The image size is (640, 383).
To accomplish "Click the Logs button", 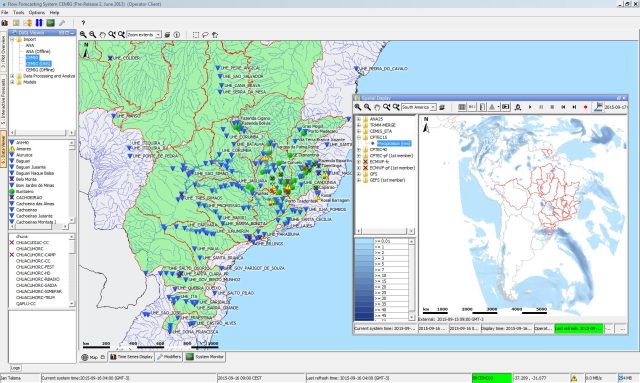I will coord(15,368).
